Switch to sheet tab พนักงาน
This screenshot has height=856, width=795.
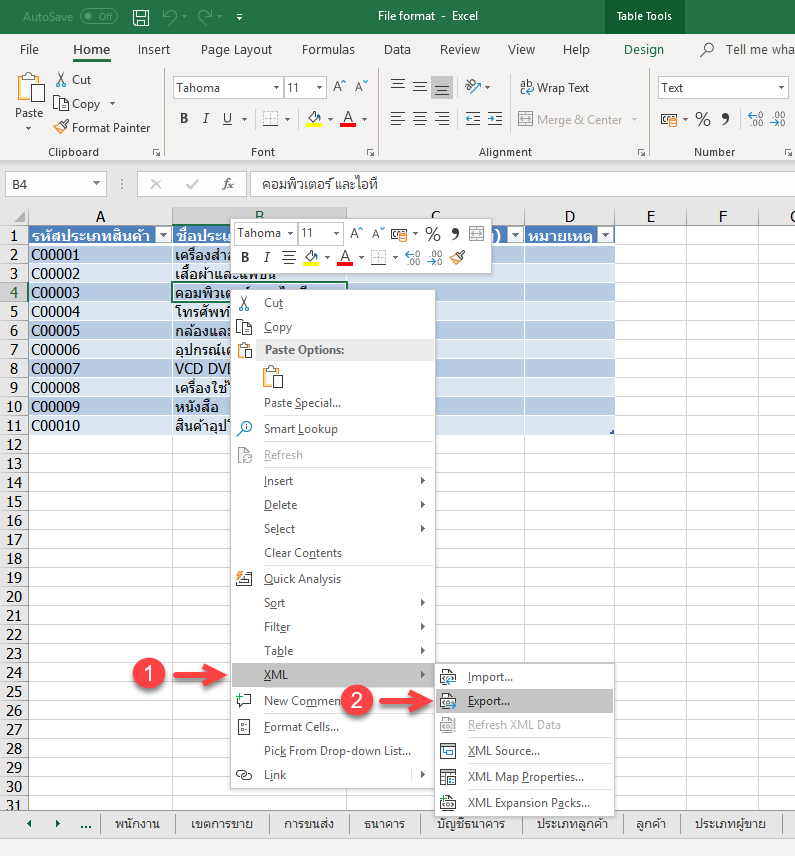(x=137, y=824)
